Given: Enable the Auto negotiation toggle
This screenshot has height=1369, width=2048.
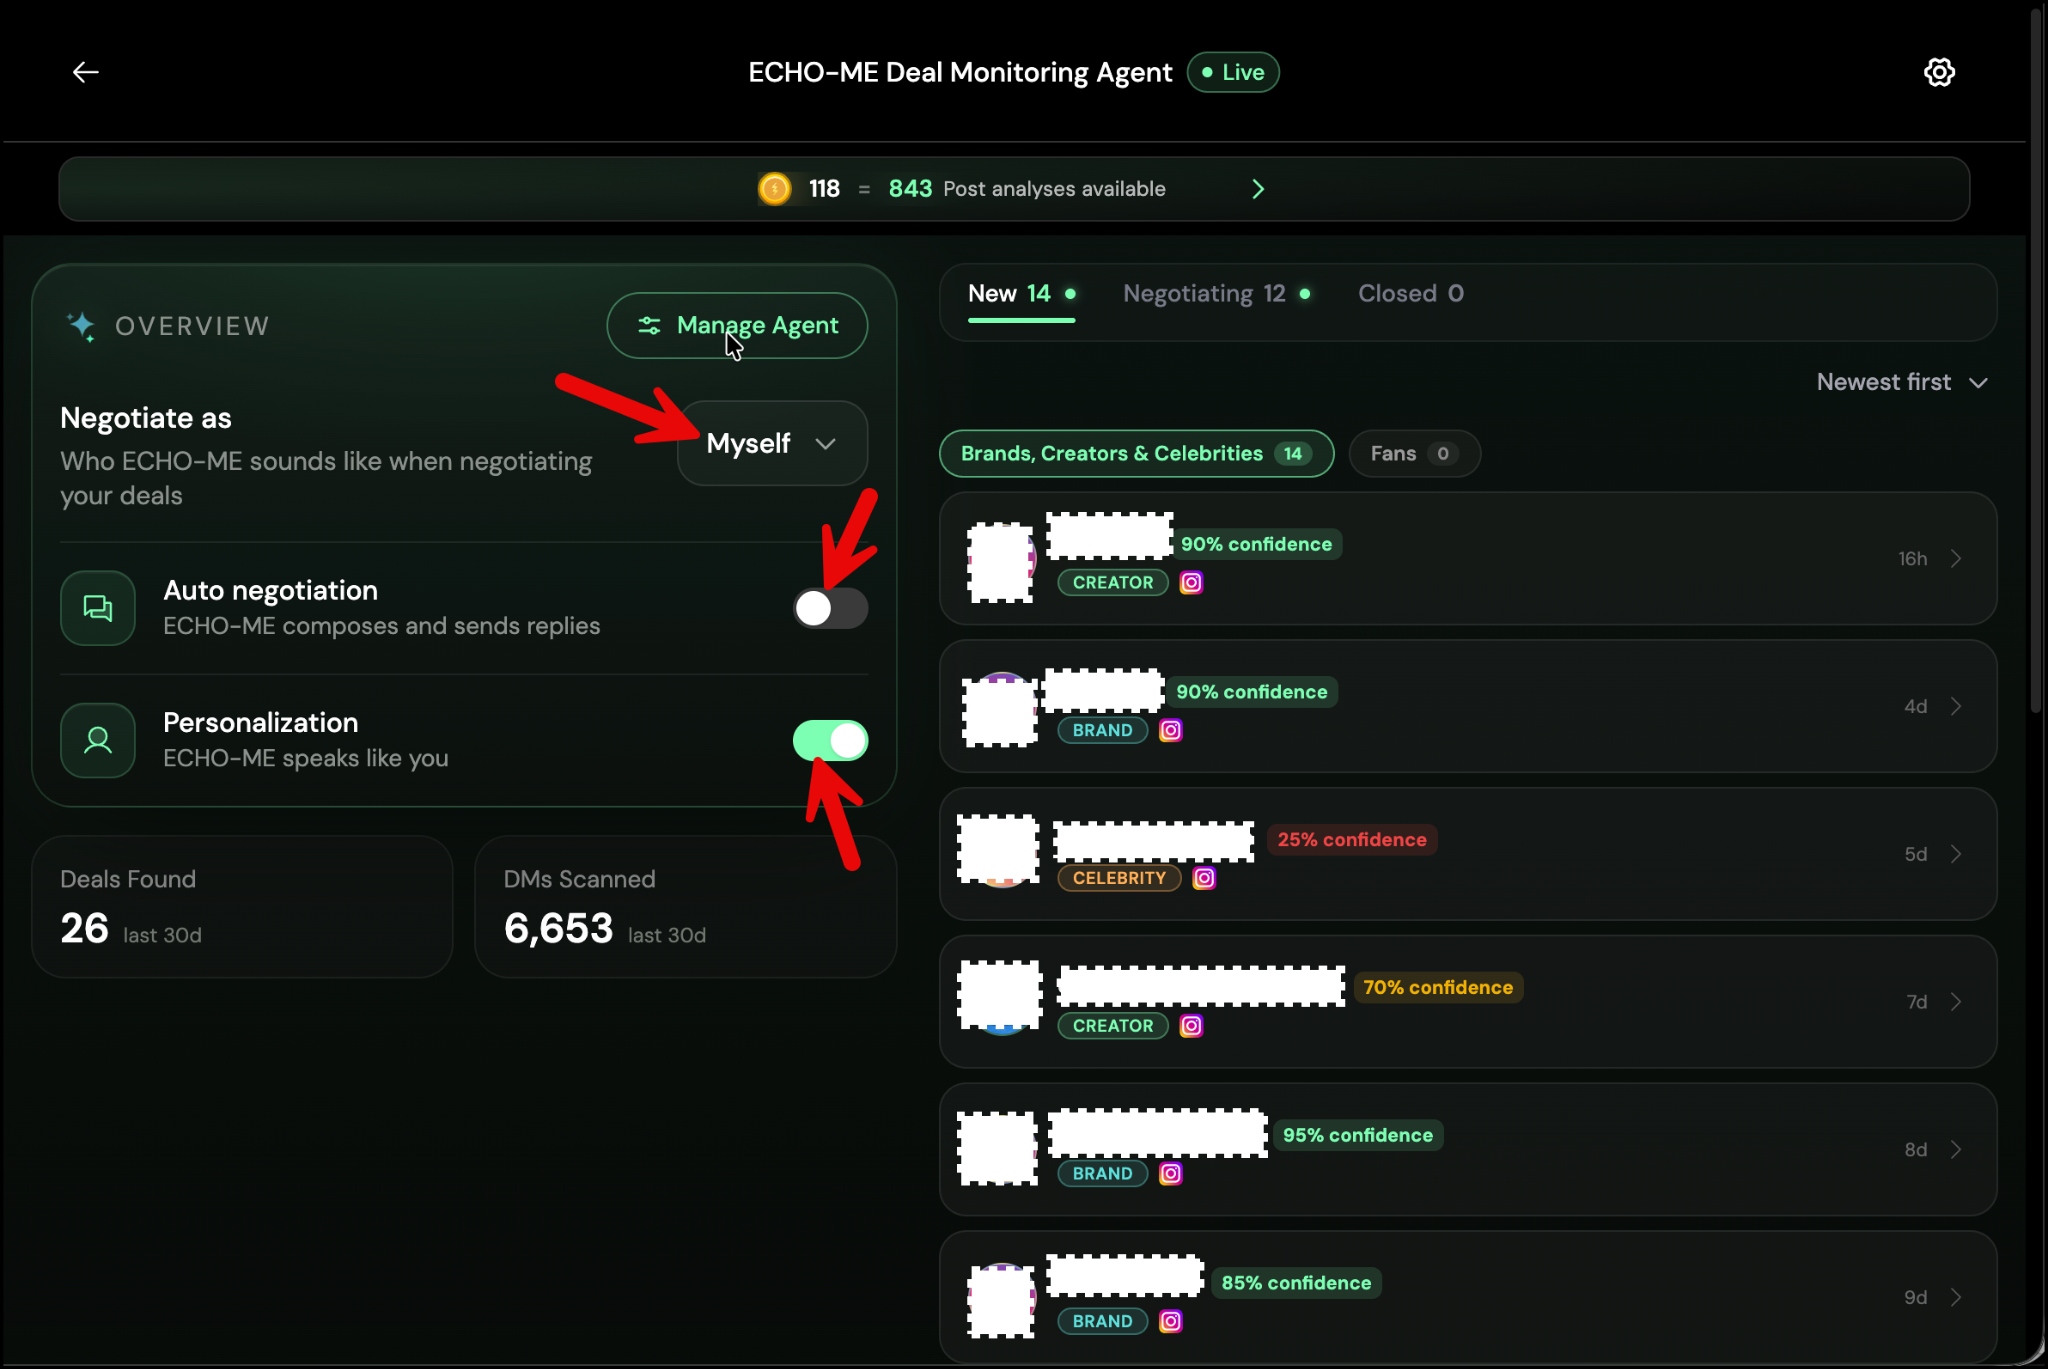Looking at the screenshot, I should click(831, 608).
